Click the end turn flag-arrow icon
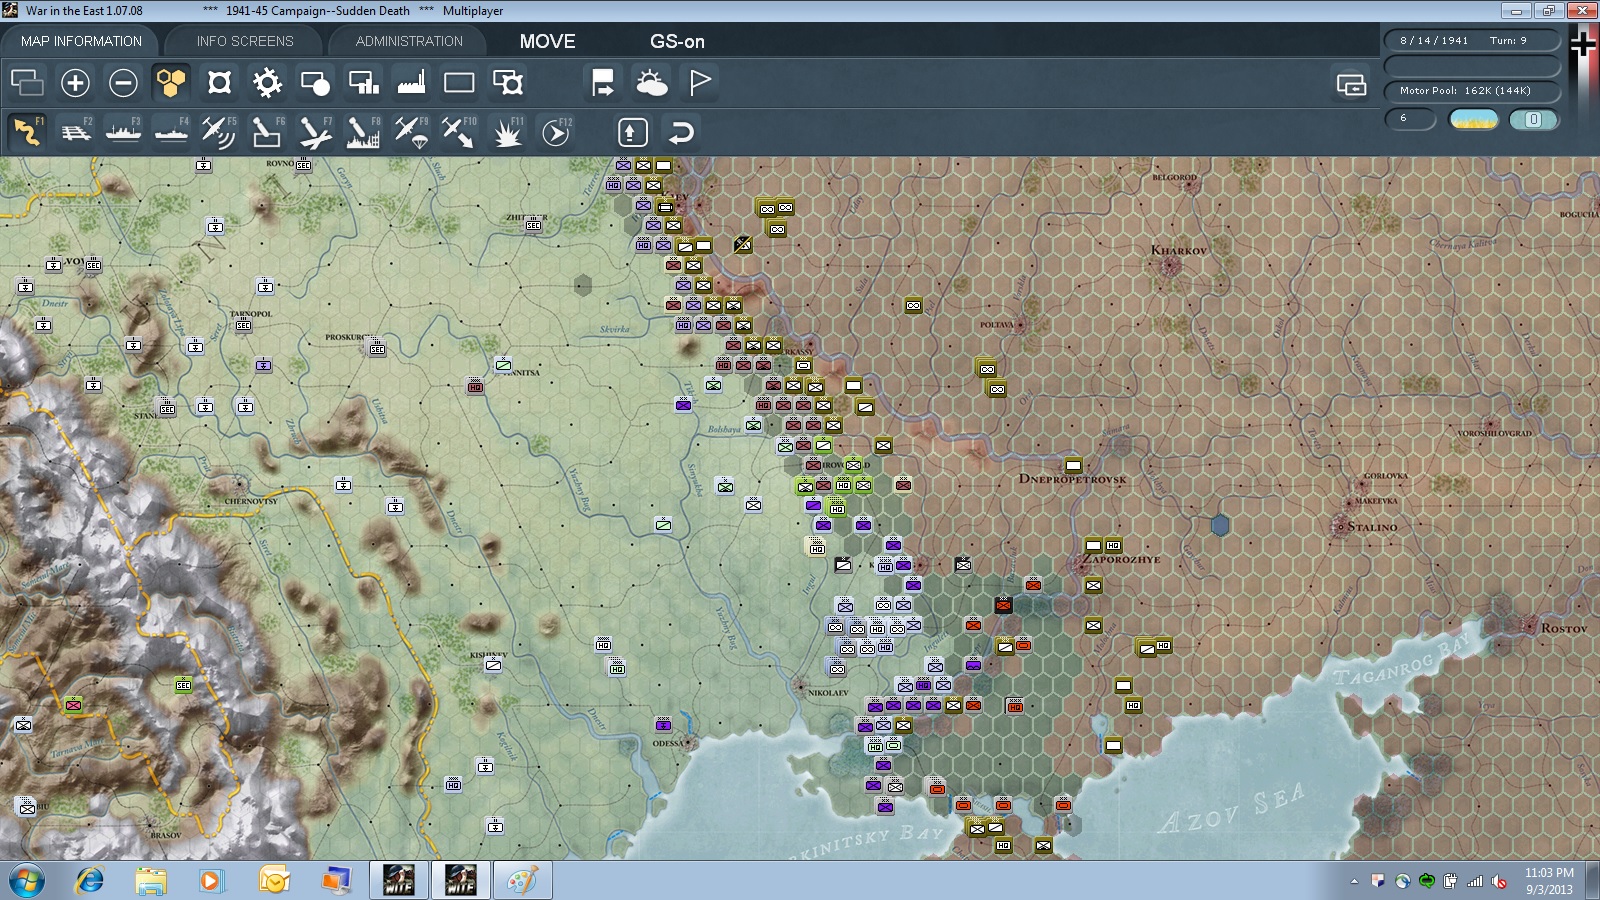The width and height of the screenshot is (1600, 900). tap(603, 83)
